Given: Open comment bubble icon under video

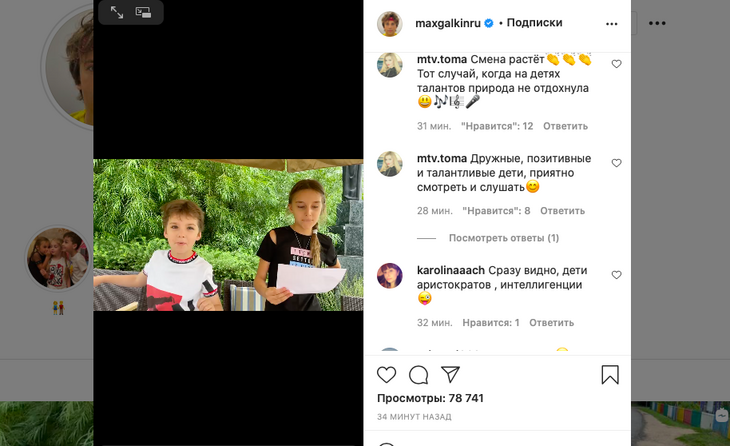Looking at the screenshot, I should [x=419, y=375].
